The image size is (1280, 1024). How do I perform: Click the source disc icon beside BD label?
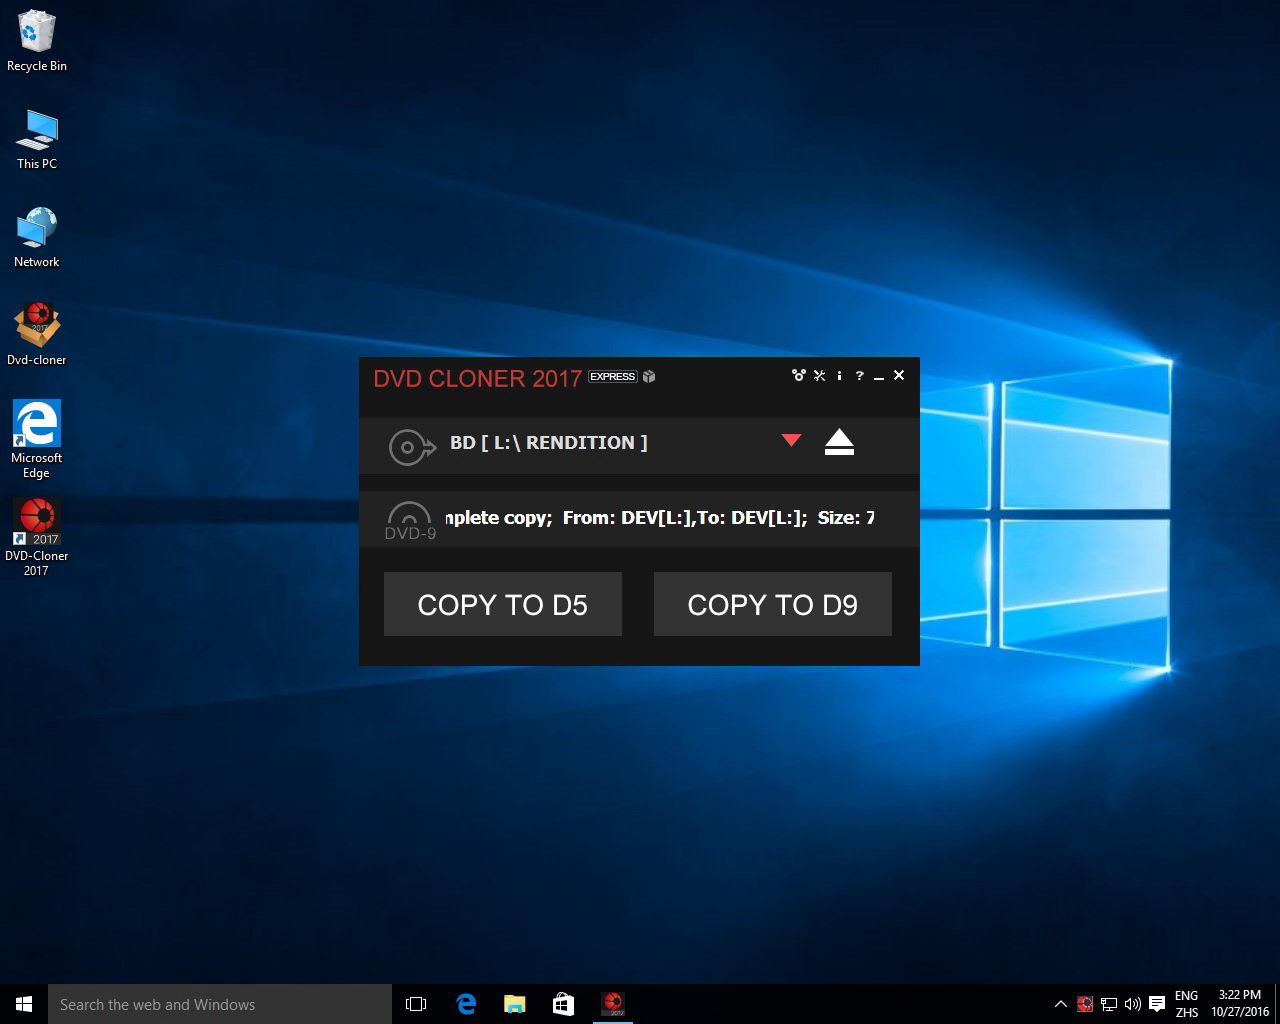point(412,446)
